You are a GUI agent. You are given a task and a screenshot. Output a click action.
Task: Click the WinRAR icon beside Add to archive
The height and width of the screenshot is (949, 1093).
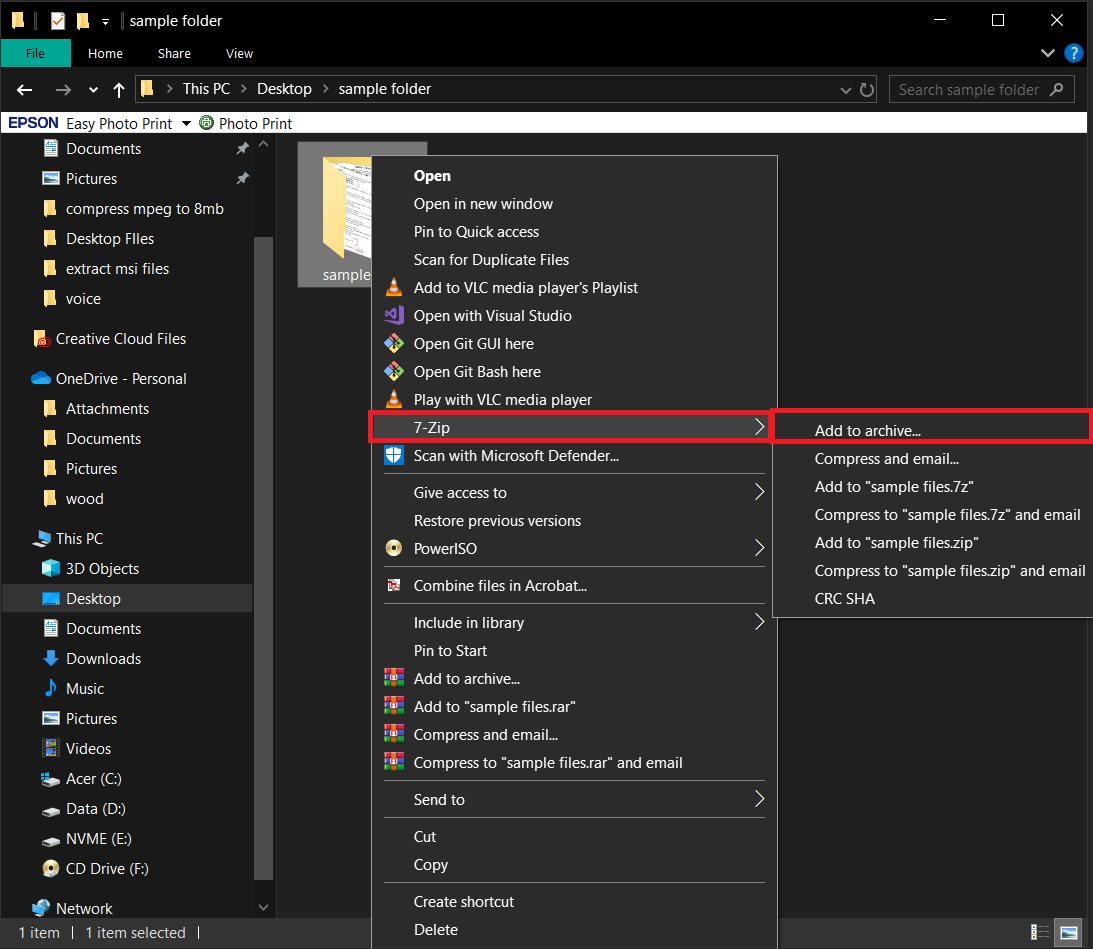[x=394, y=678]
